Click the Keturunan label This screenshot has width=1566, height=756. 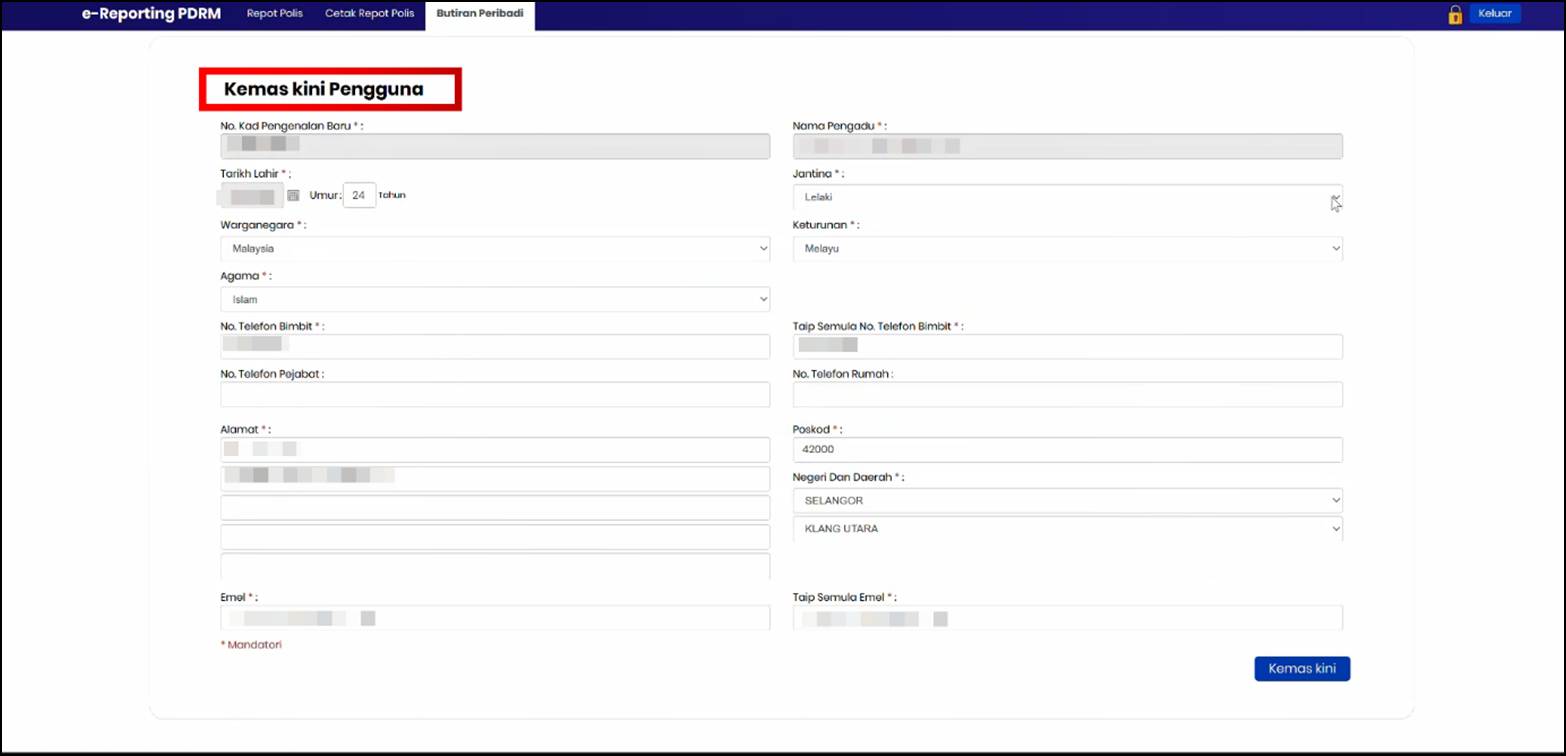825,225
